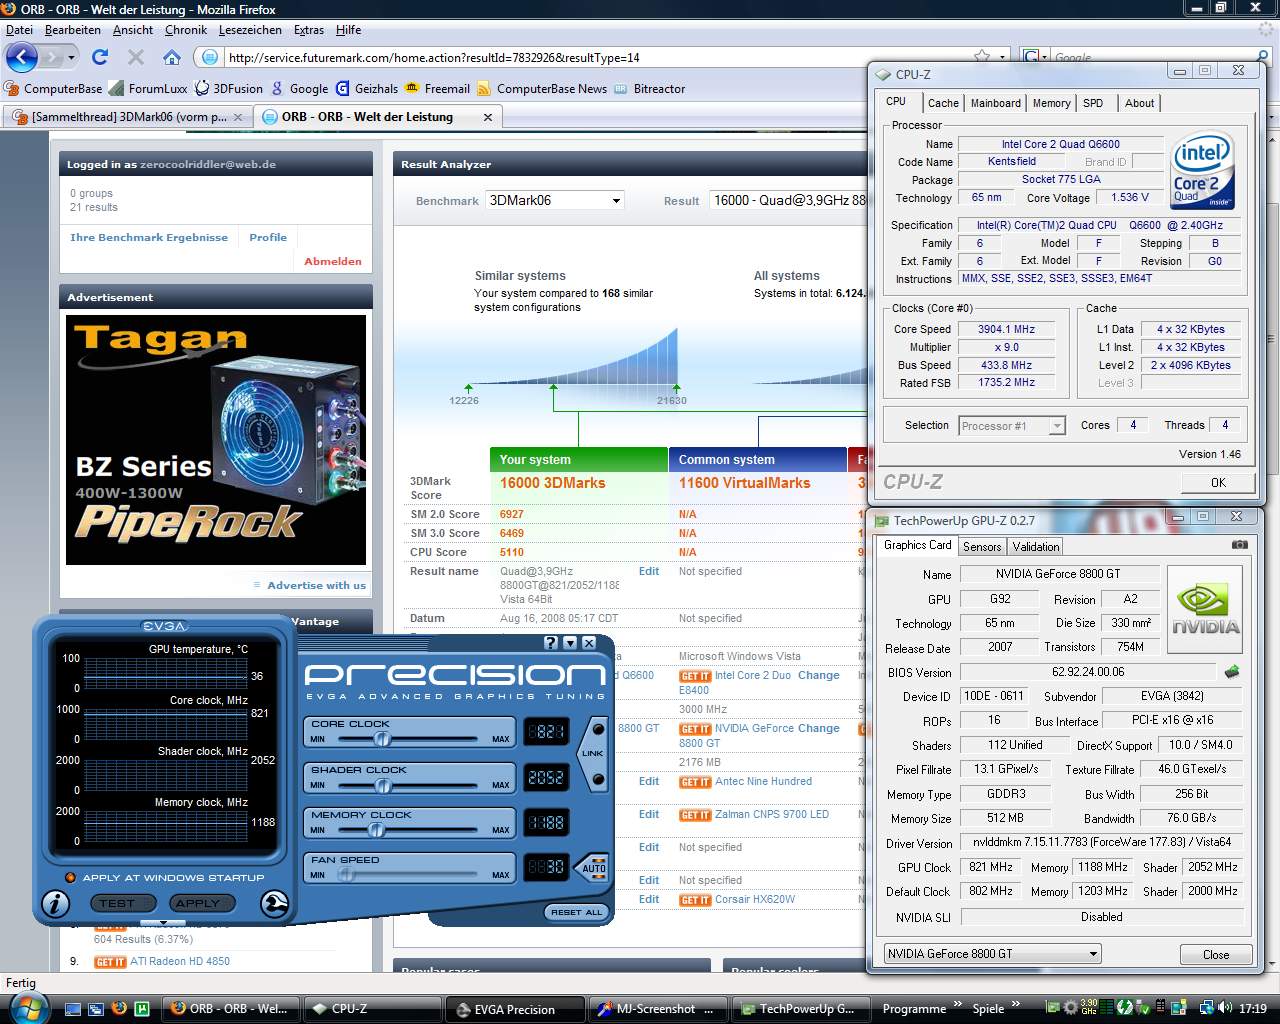This screenshot has width=1280, height=1024.
Task: Open the About tab in CPU-Z
Action: (x=1139, y=103)
